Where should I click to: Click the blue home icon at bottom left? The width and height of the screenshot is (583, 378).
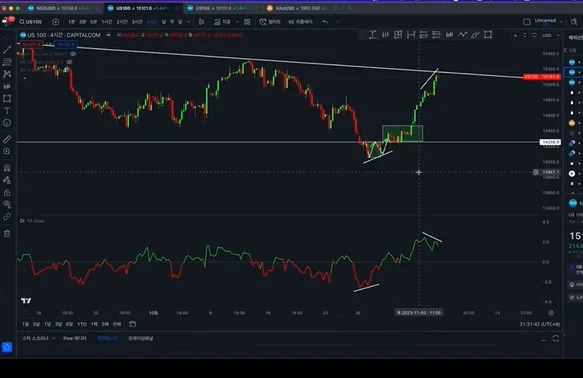tap(7, 347)
